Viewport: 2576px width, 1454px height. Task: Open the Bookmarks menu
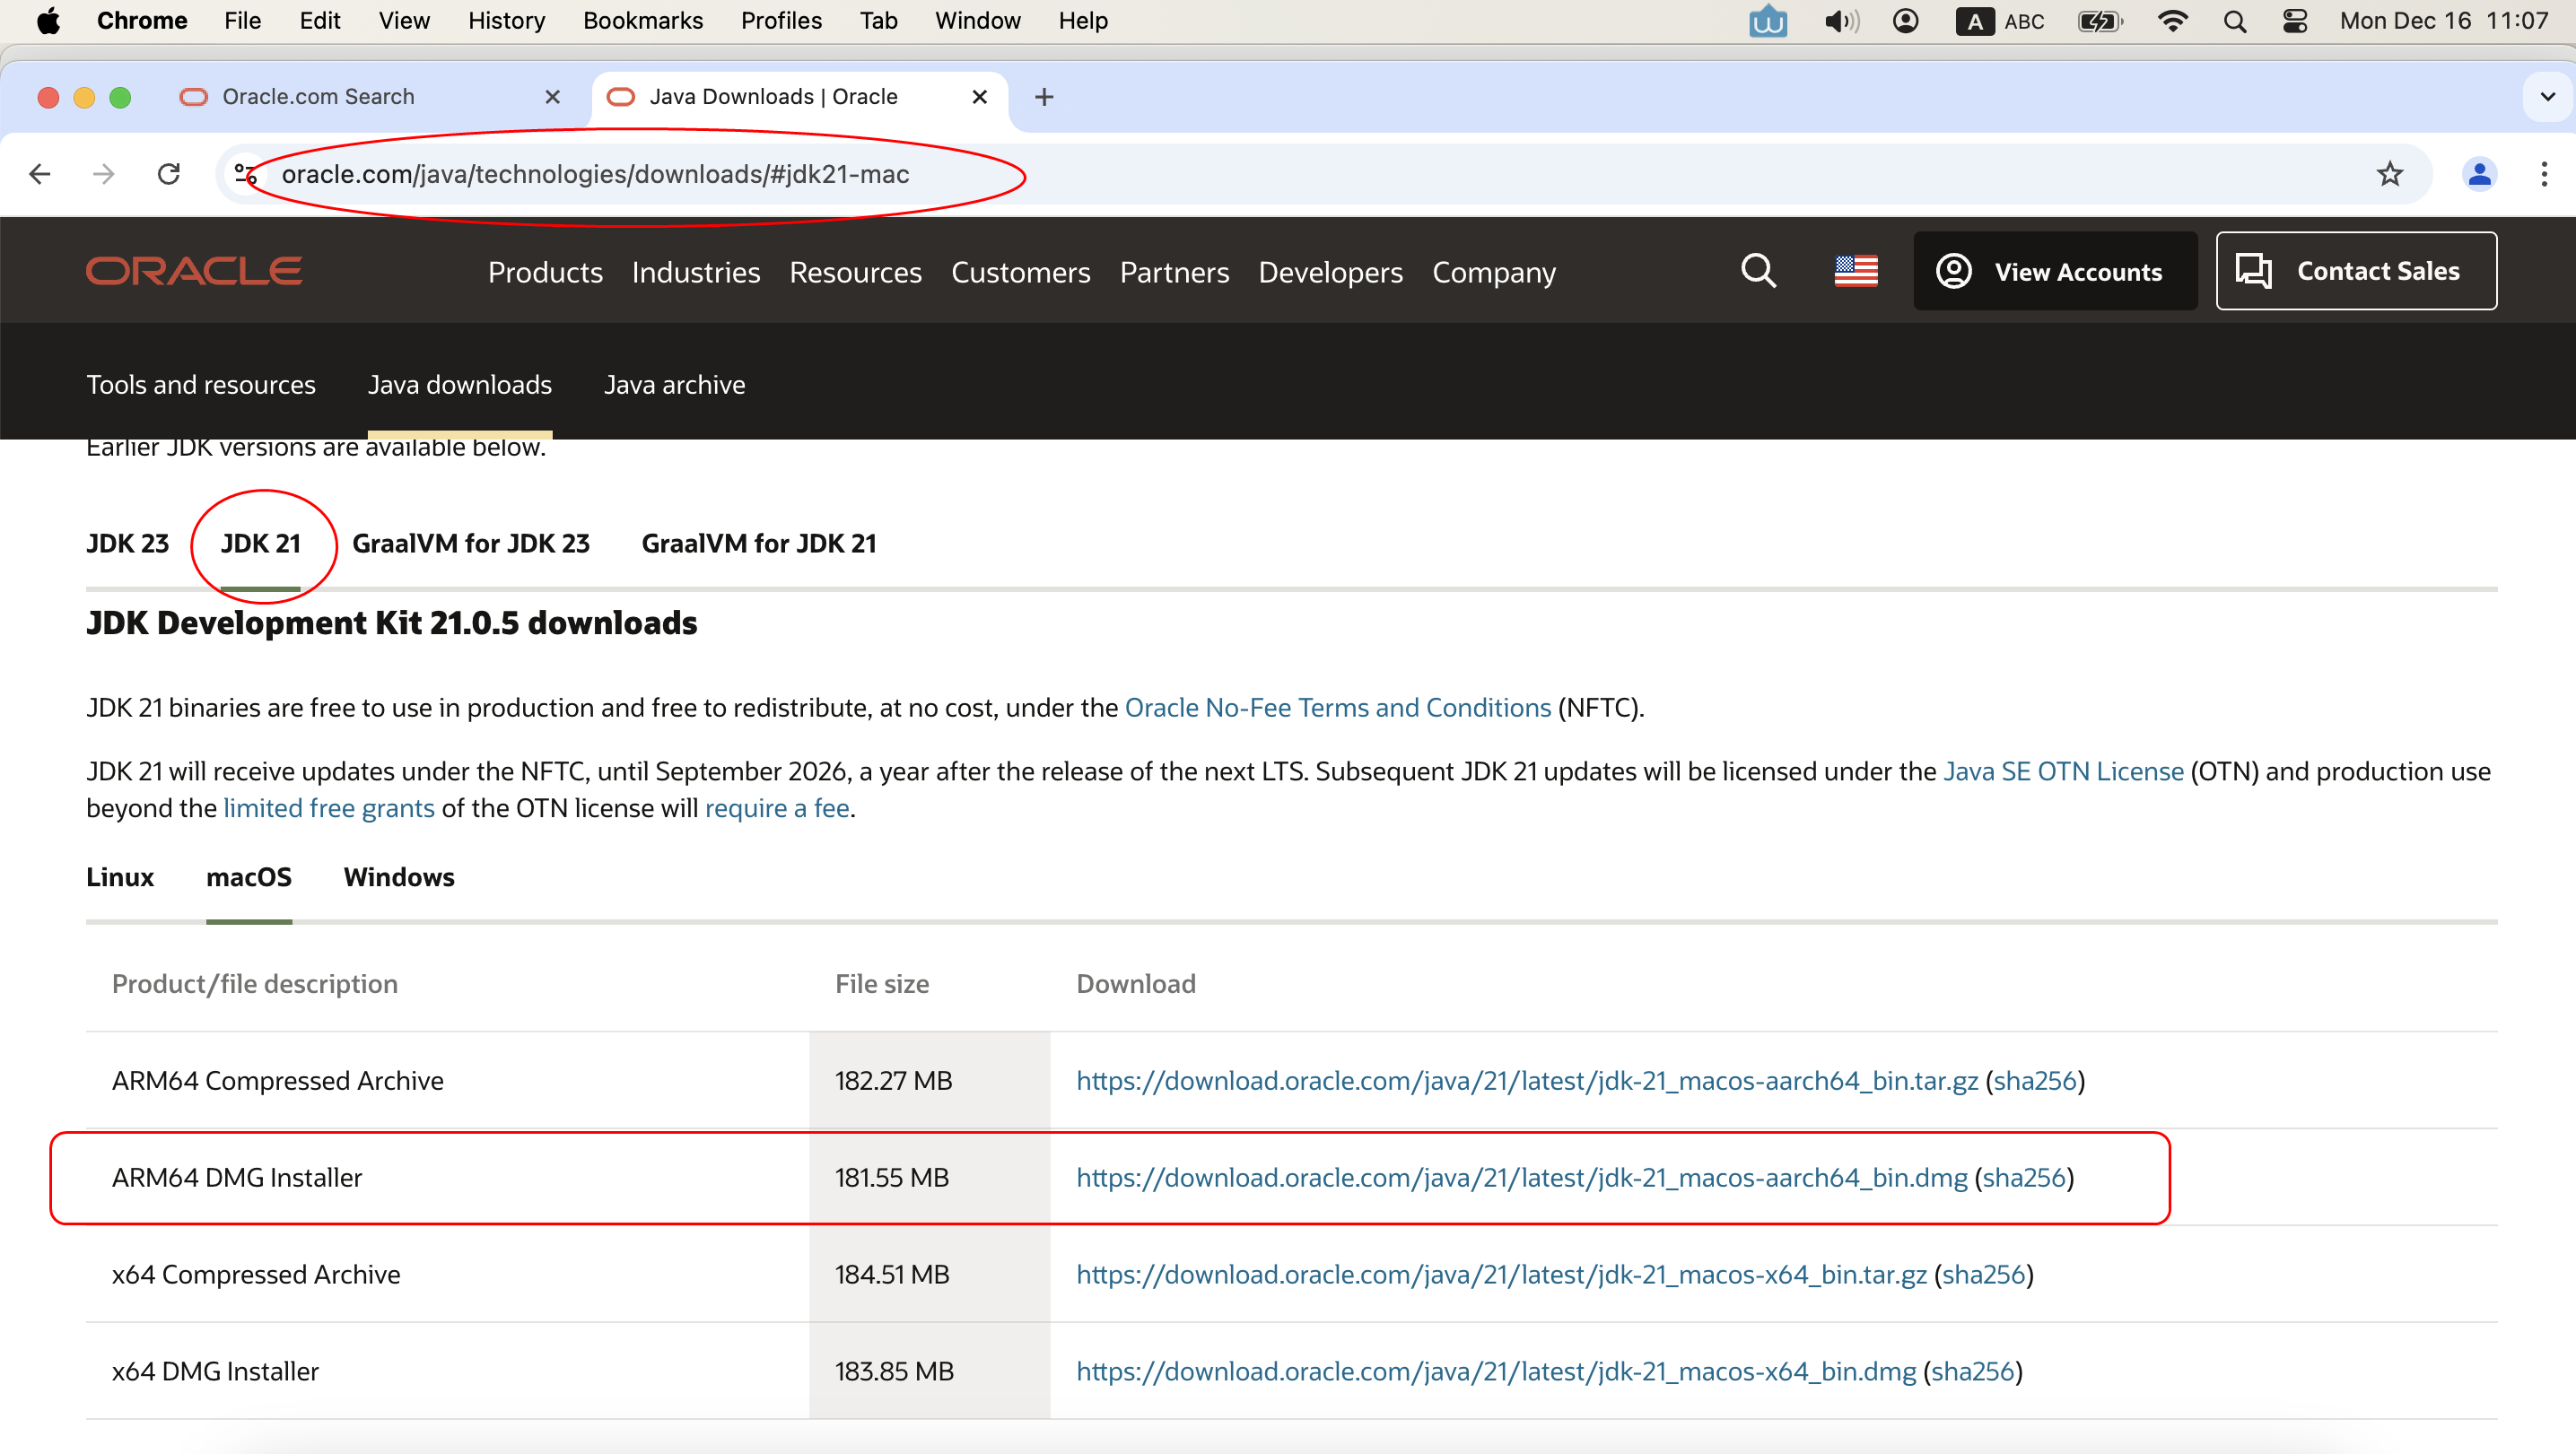tap(642, 21)
